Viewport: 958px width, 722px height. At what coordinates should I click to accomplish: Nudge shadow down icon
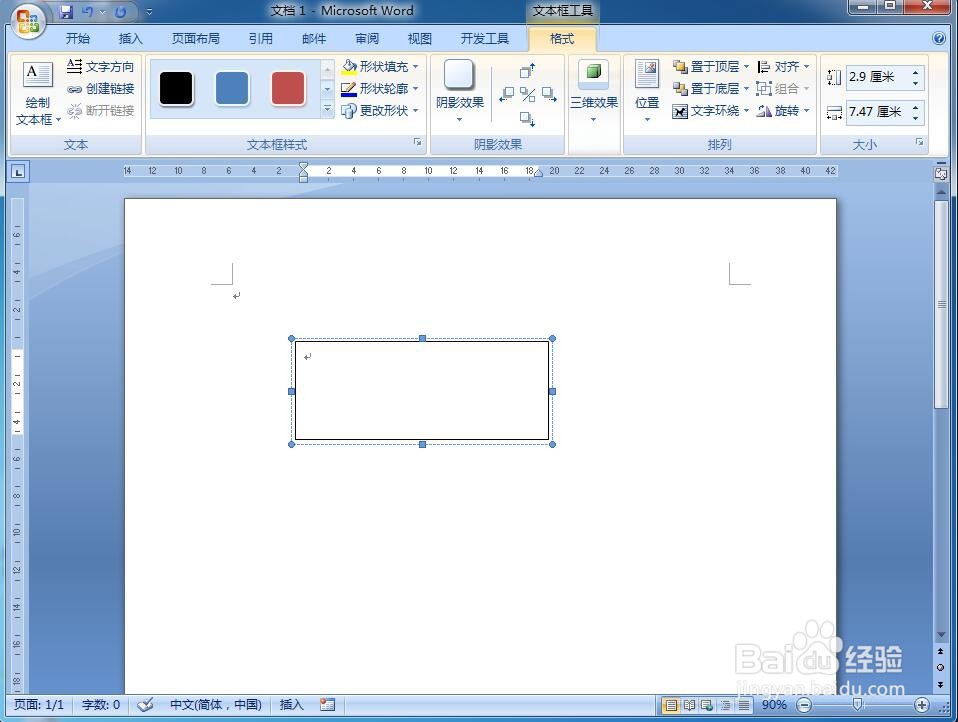tap(527, 119)
